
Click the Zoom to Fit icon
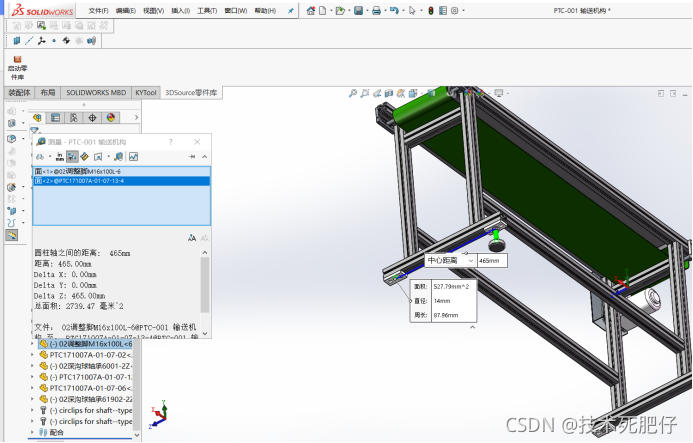point(353,93)
